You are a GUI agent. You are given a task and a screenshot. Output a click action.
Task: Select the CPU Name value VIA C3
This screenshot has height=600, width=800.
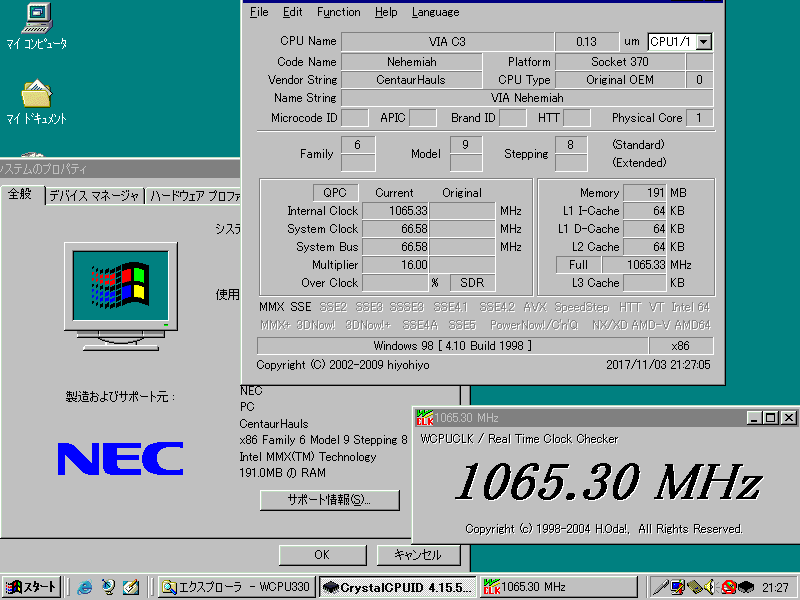pos(447,42)
